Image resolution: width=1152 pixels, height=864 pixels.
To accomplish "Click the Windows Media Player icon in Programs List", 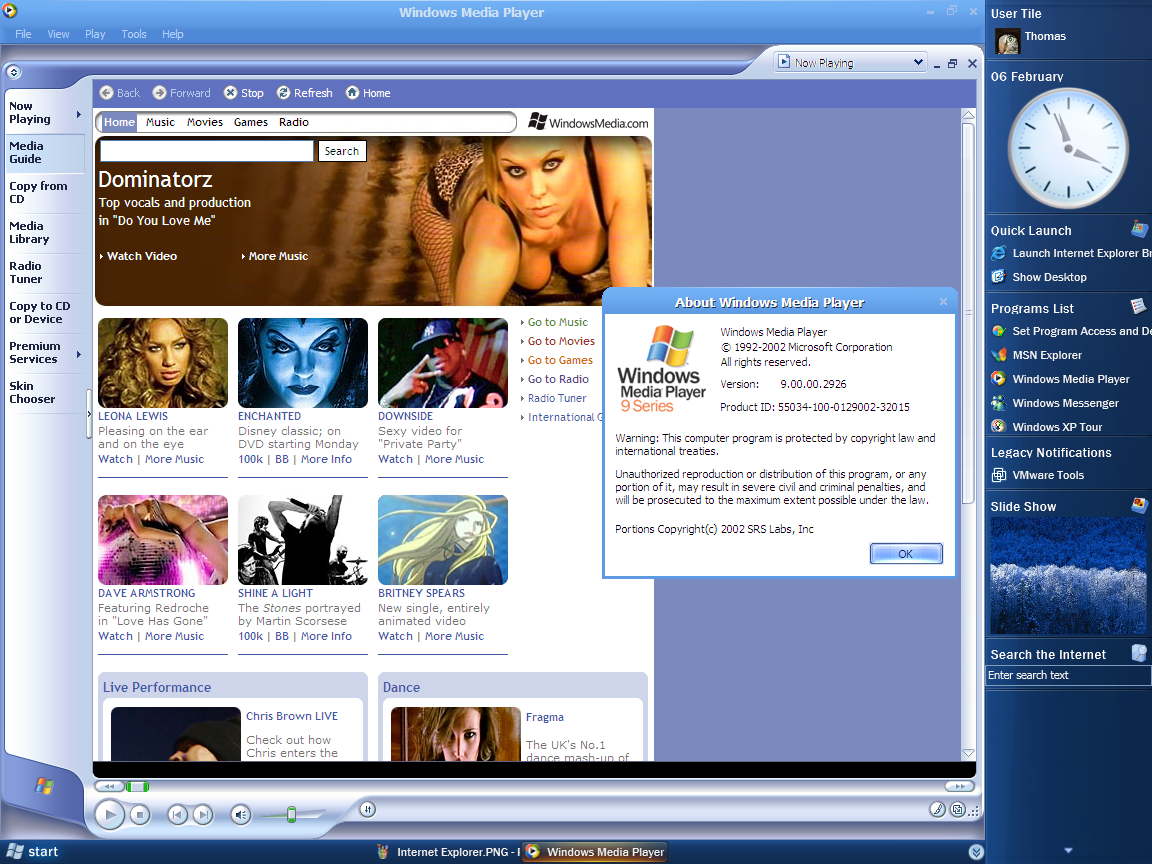I will click(x=998, y=379).
